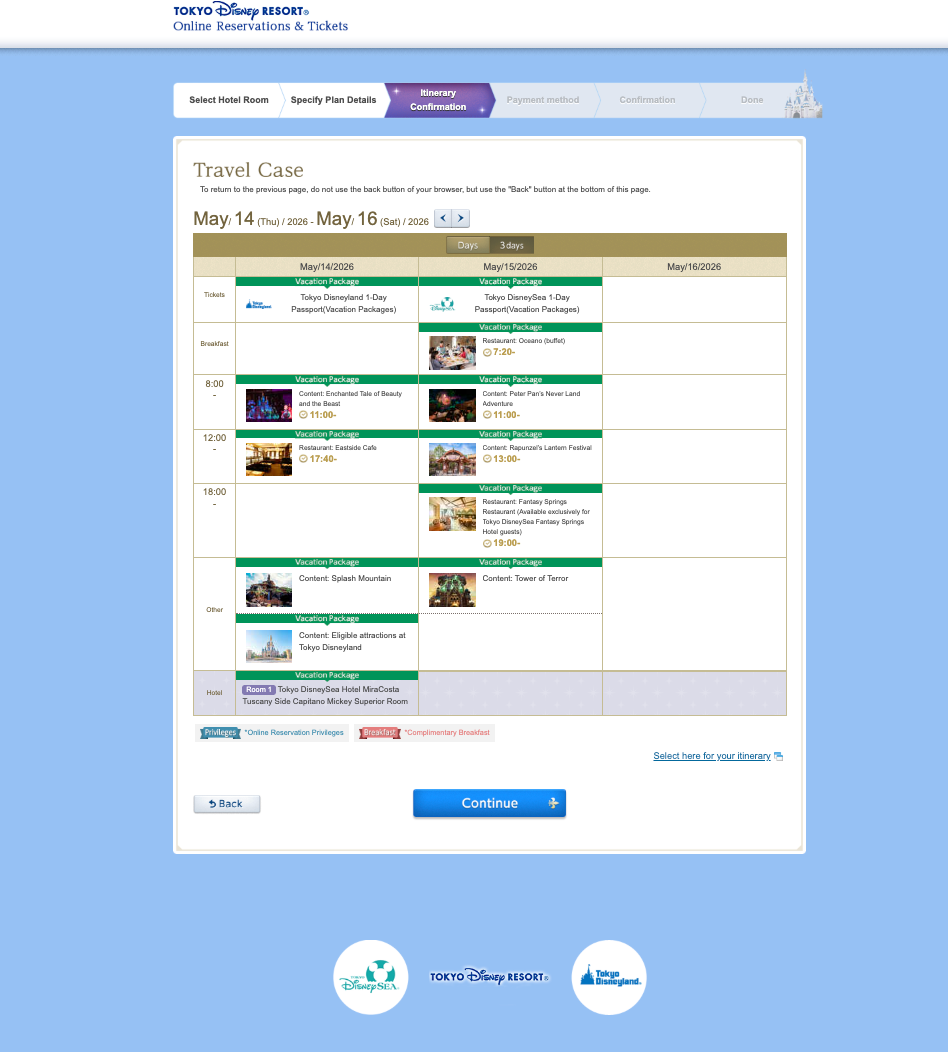948x1052 pixels.
Task: Open Rapunzel's Lantern Festival thumbnail
Action: (452, 460)
